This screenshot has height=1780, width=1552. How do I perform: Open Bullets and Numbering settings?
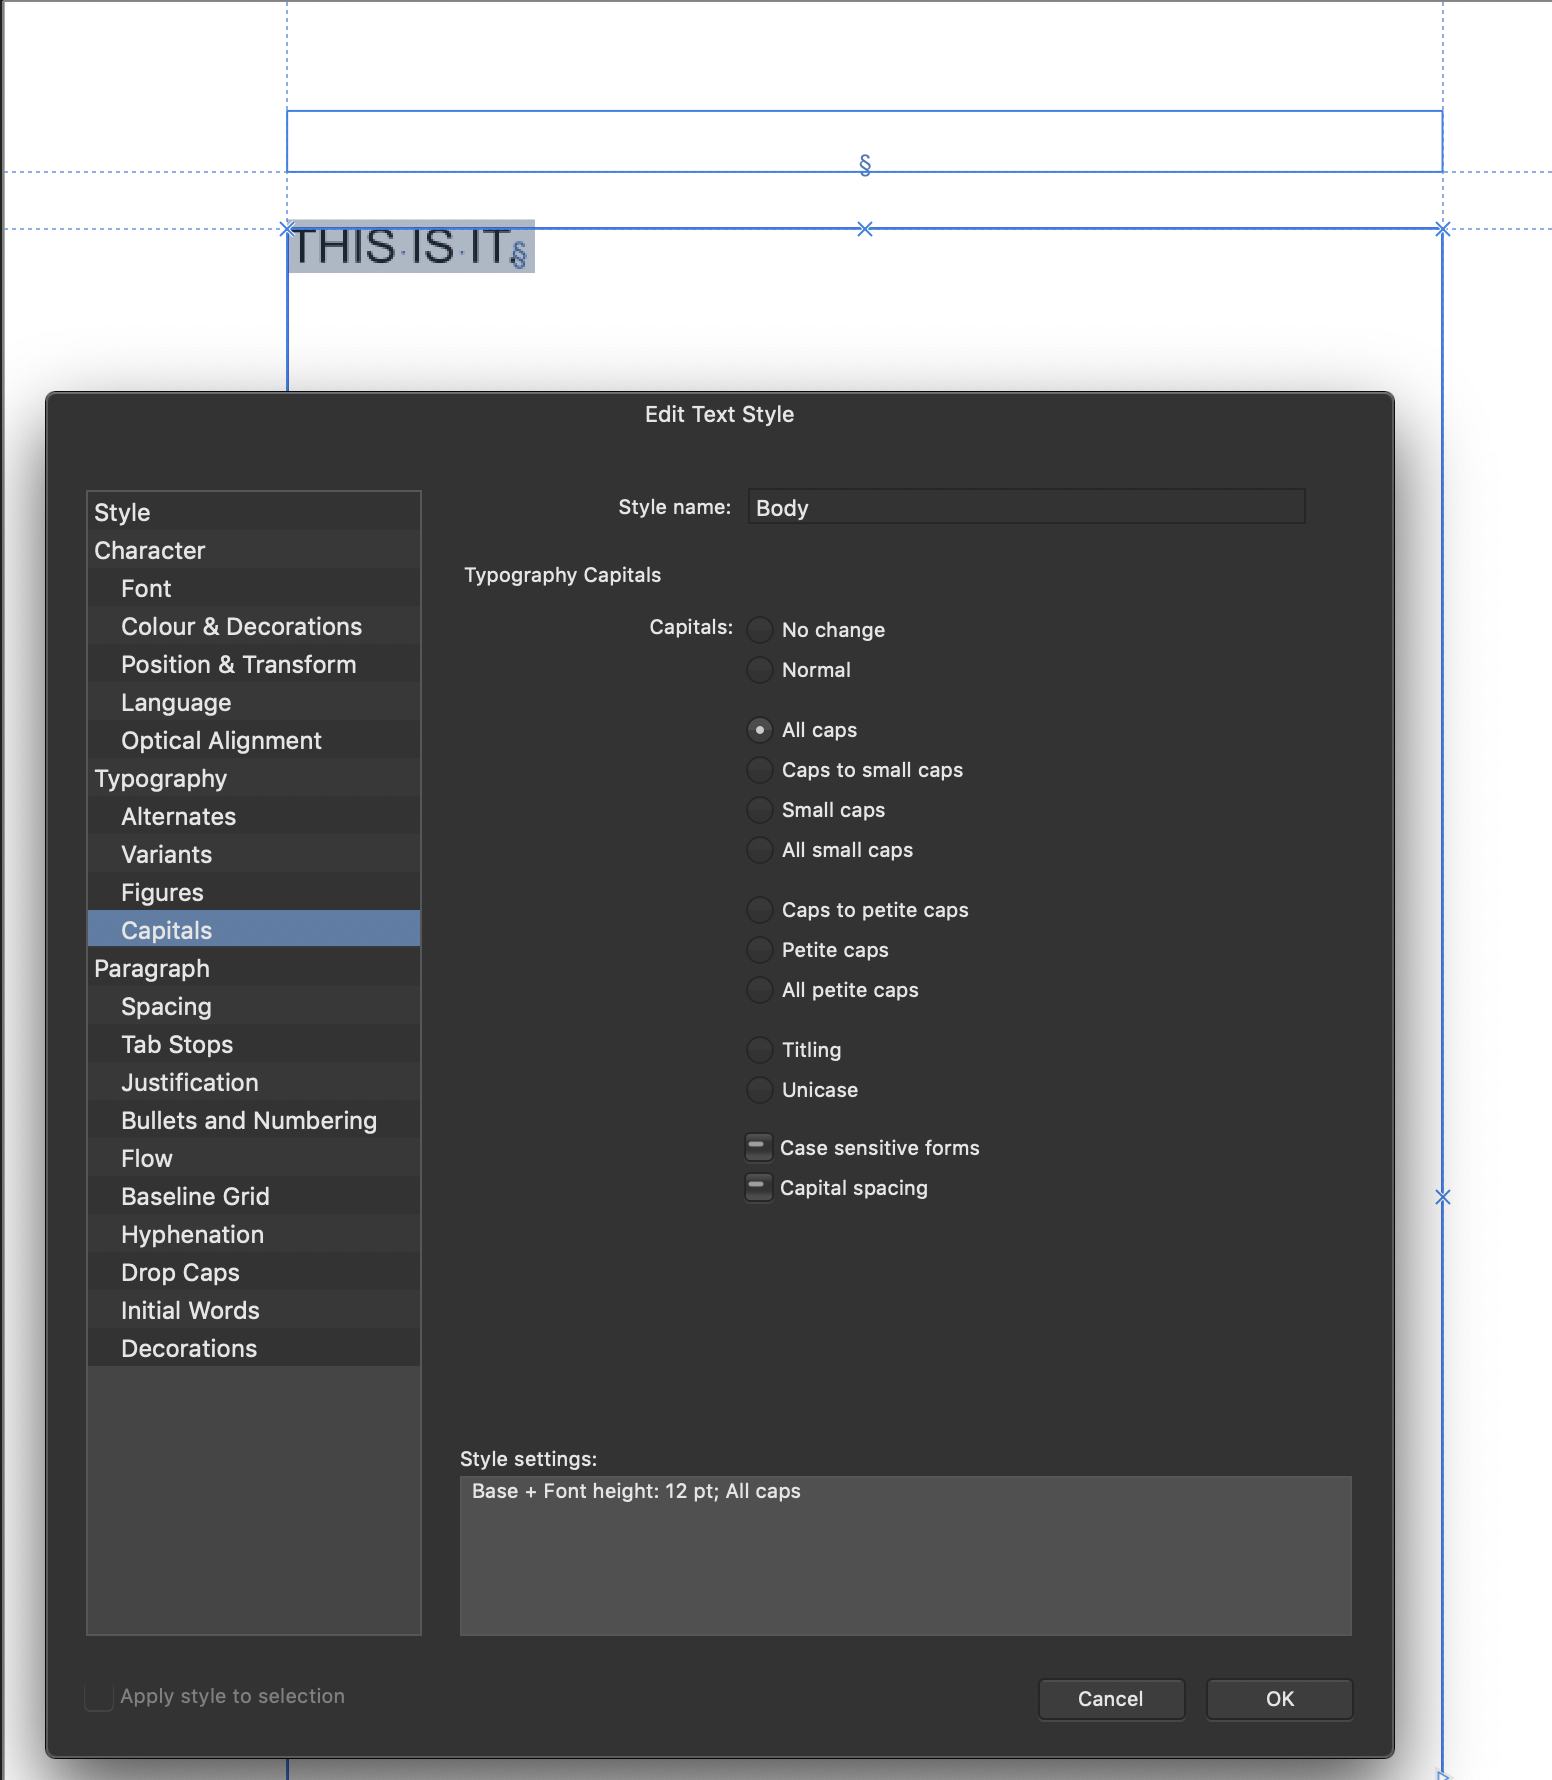click(254, 1120)
